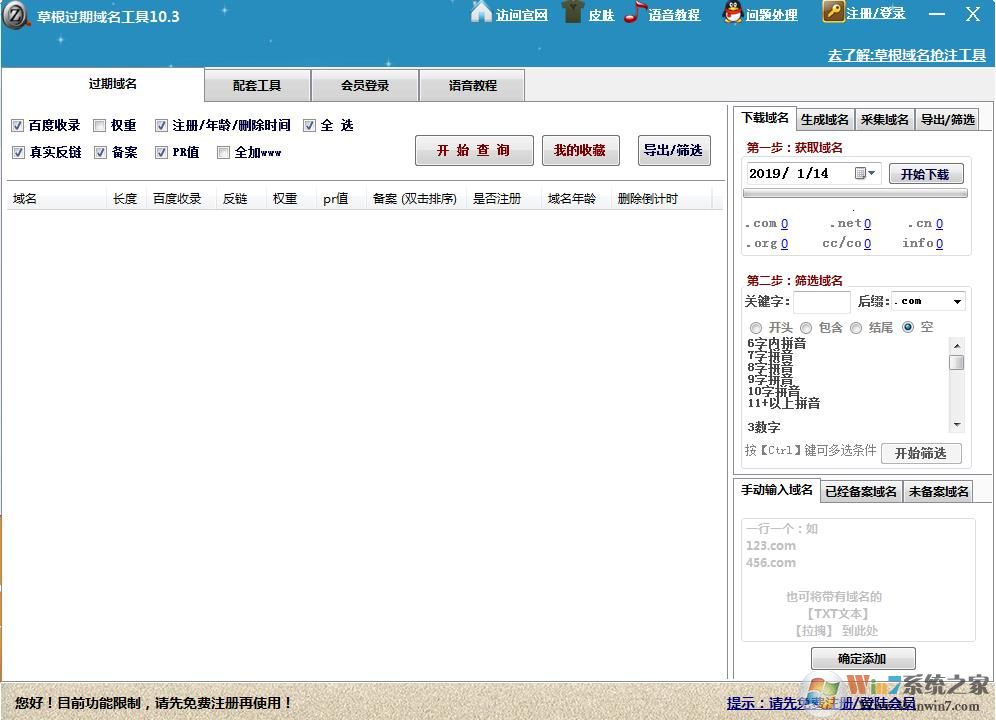Open 问题处理 via the QQ penguin icon
This screenshot has width=996, height=720.
732,13
